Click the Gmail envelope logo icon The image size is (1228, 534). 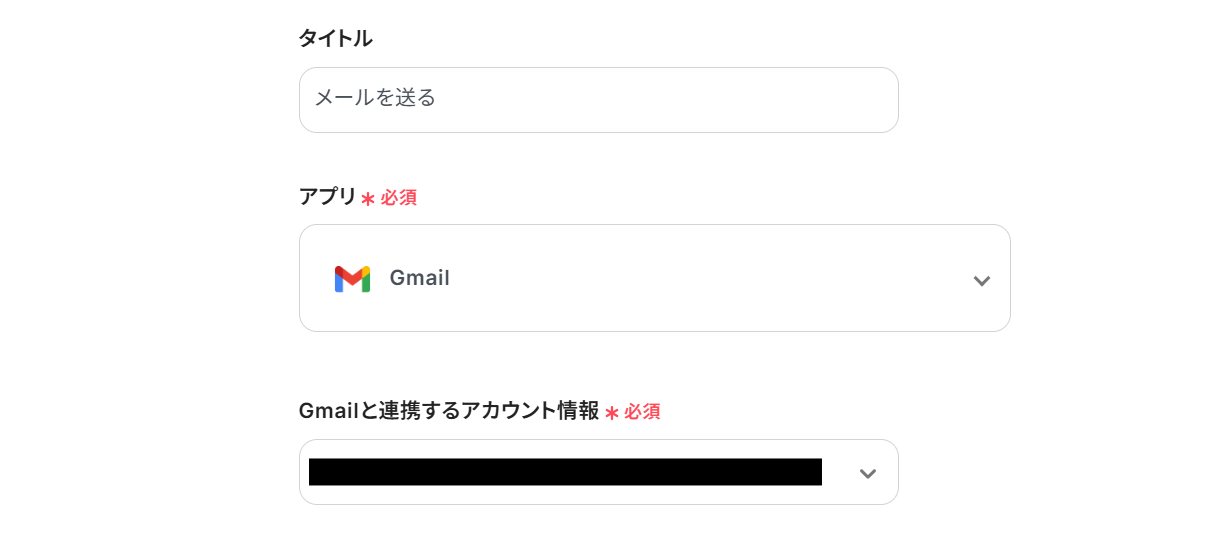[x=352, y=279]
